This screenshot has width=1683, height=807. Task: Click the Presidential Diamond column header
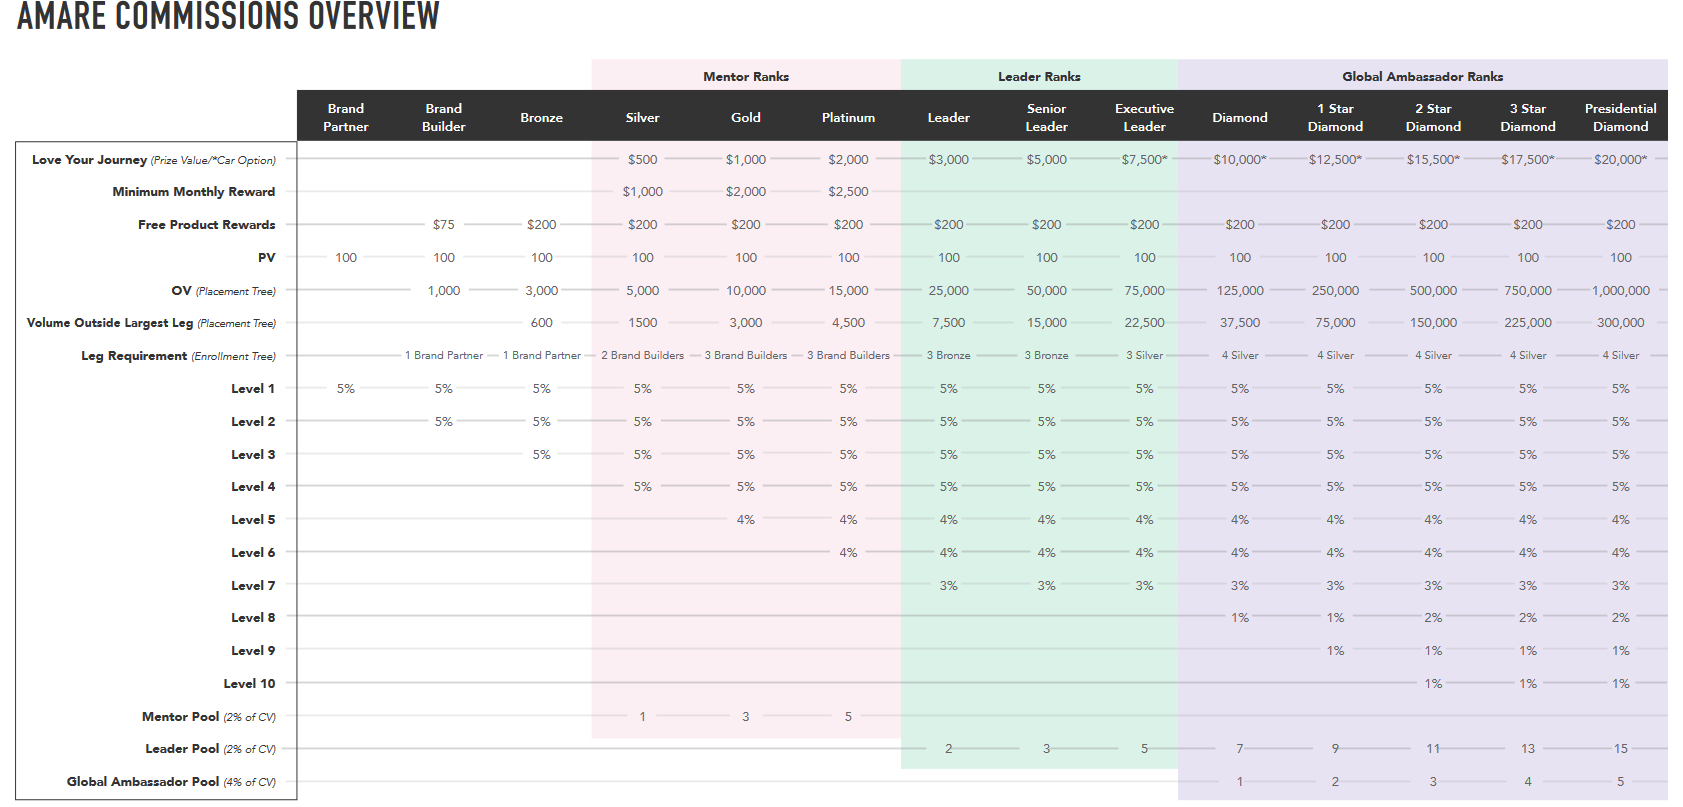[x=1621, y=117]
